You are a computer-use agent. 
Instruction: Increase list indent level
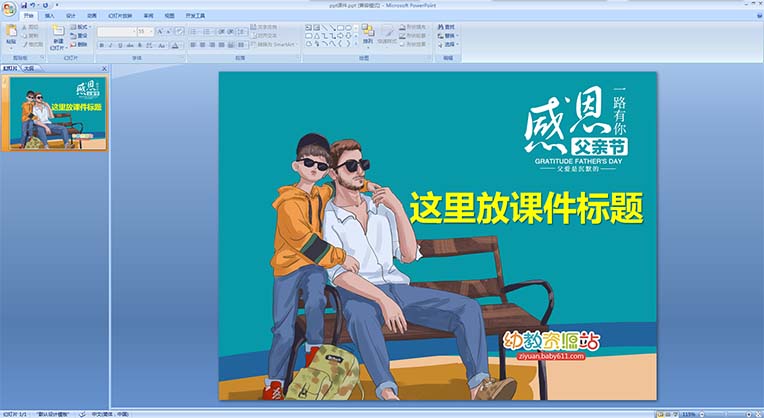pyautogui.click(x=230, y=31)
